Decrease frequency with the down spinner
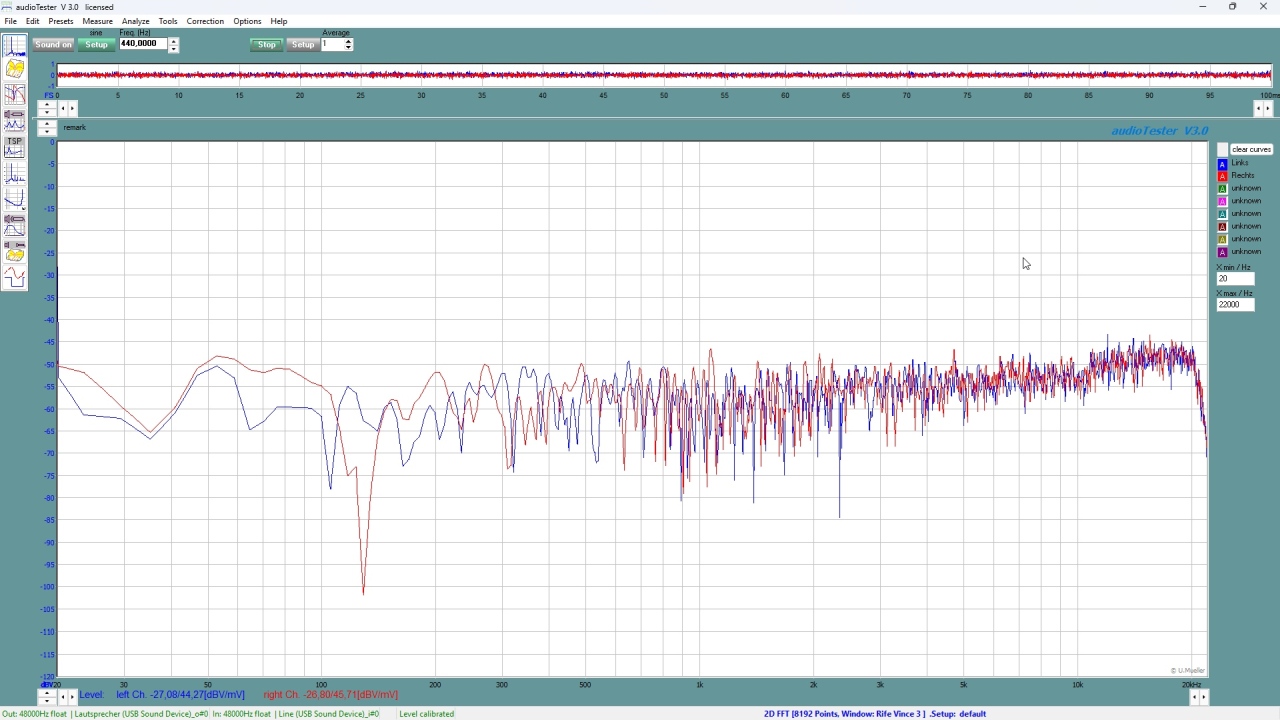 (x=173, y=48)
